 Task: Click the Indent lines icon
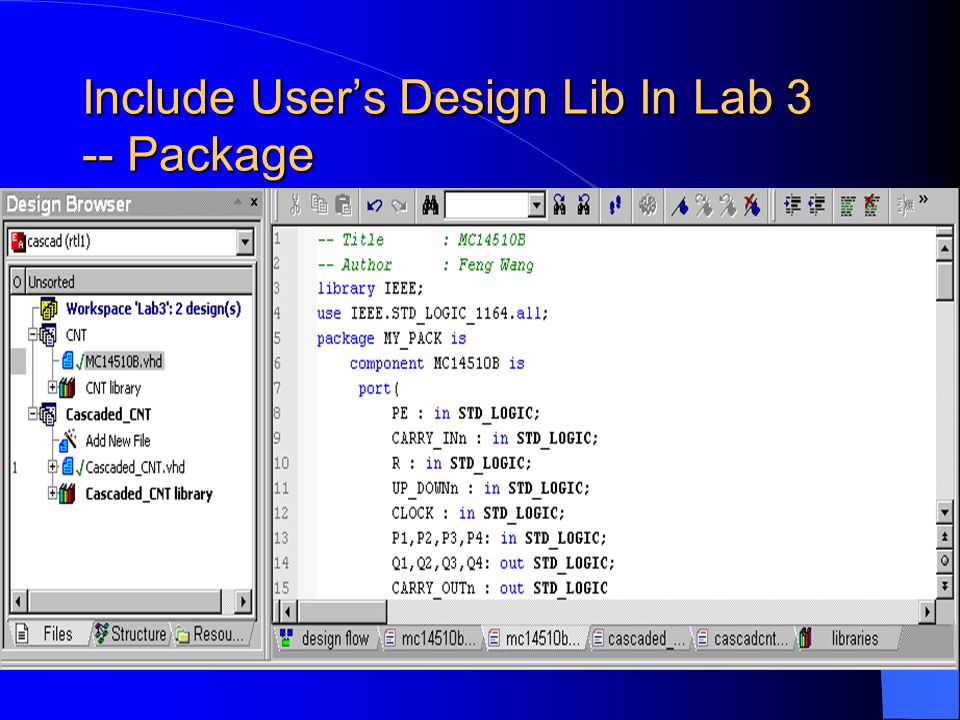793,205
